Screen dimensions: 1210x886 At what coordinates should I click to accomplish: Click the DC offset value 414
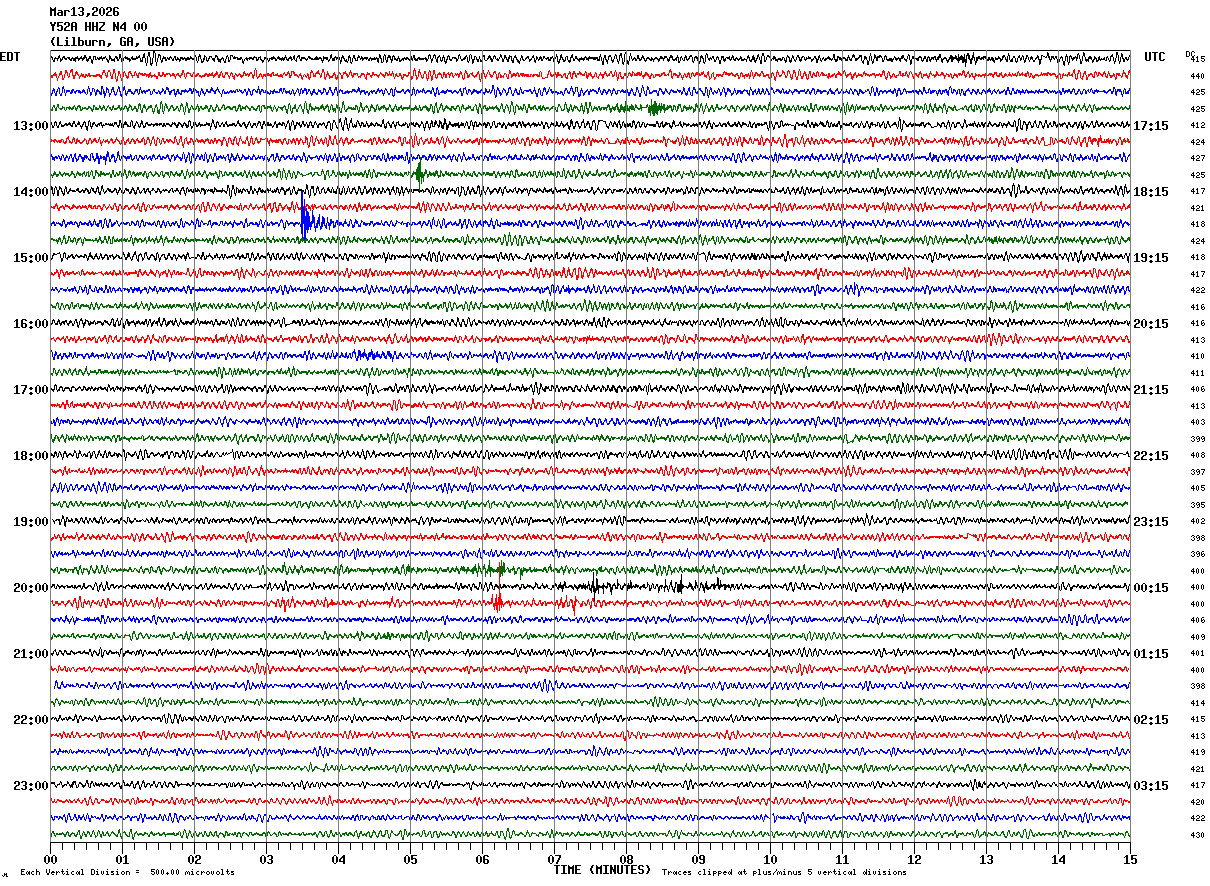1197,703
